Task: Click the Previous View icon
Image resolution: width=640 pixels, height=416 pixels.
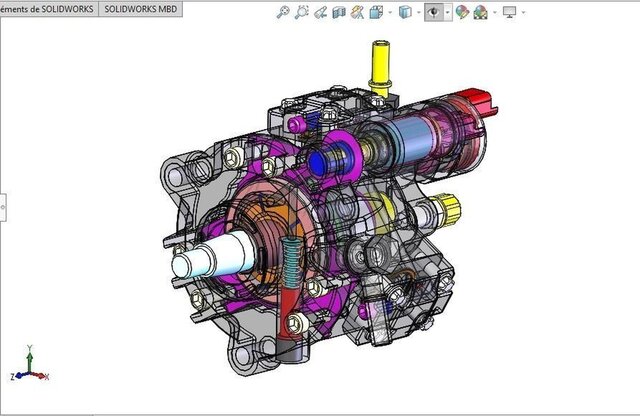Action: [320, 12]
